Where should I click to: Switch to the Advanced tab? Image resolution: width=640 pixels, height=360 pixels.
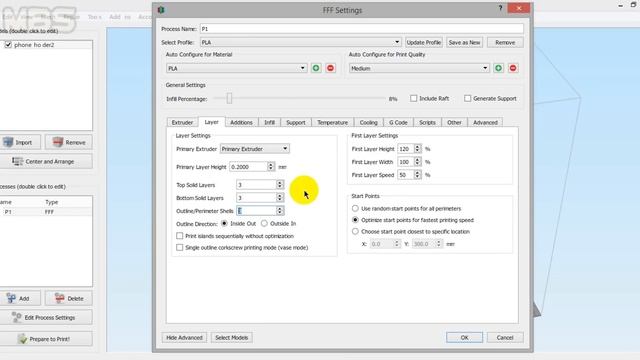pyautogui.click(x=485, y=122)
